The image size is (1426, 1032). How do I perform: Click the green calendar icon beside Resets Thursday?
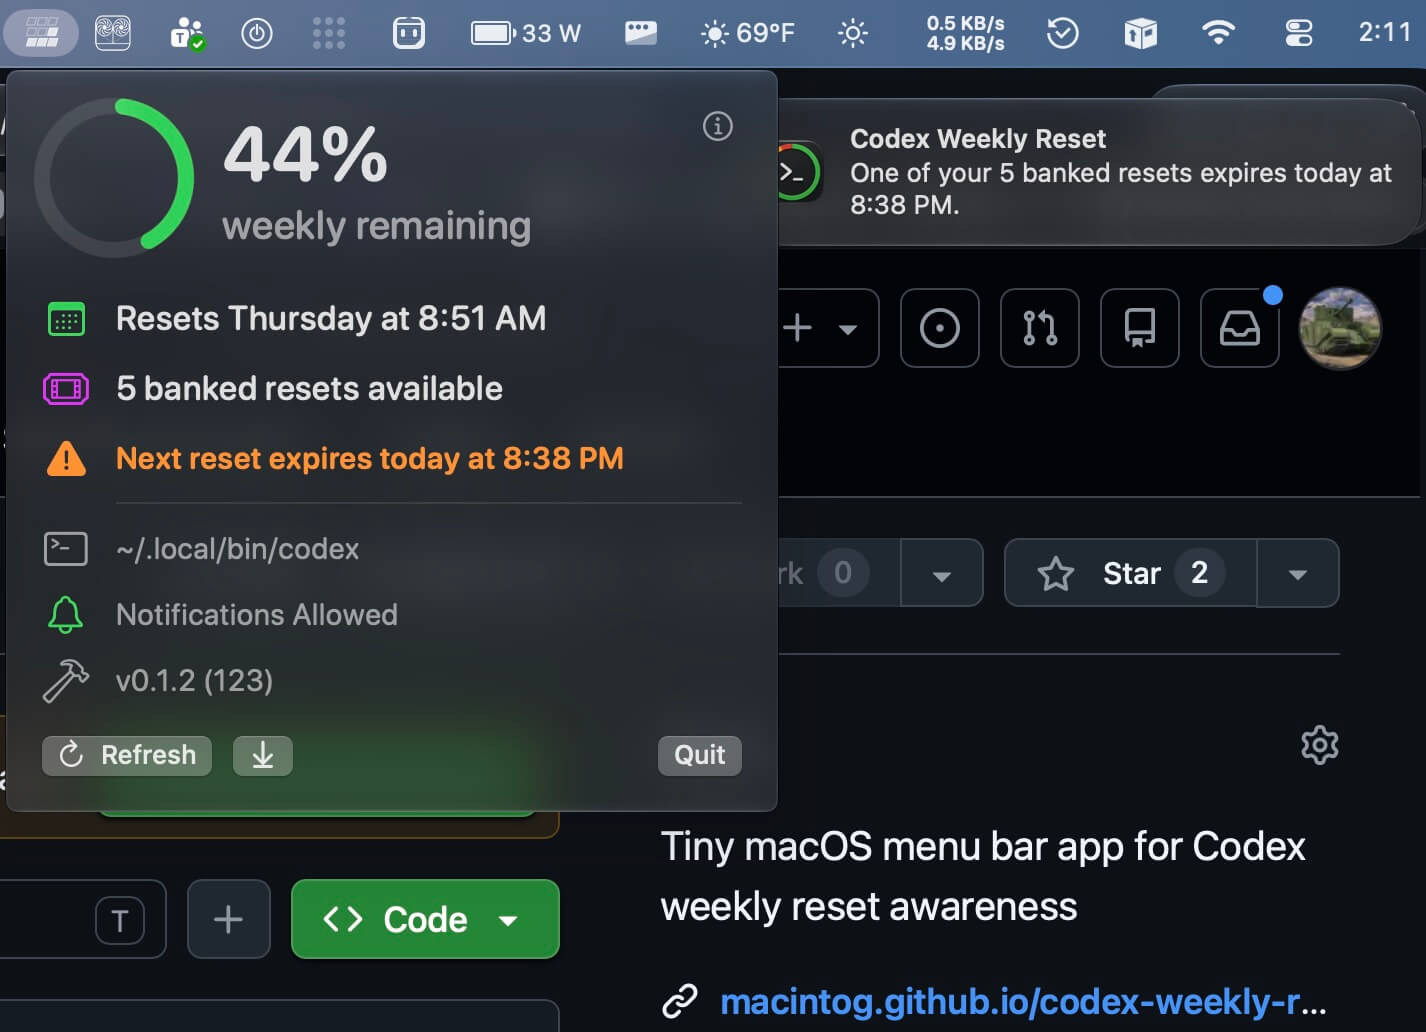[x=66, y=319]
